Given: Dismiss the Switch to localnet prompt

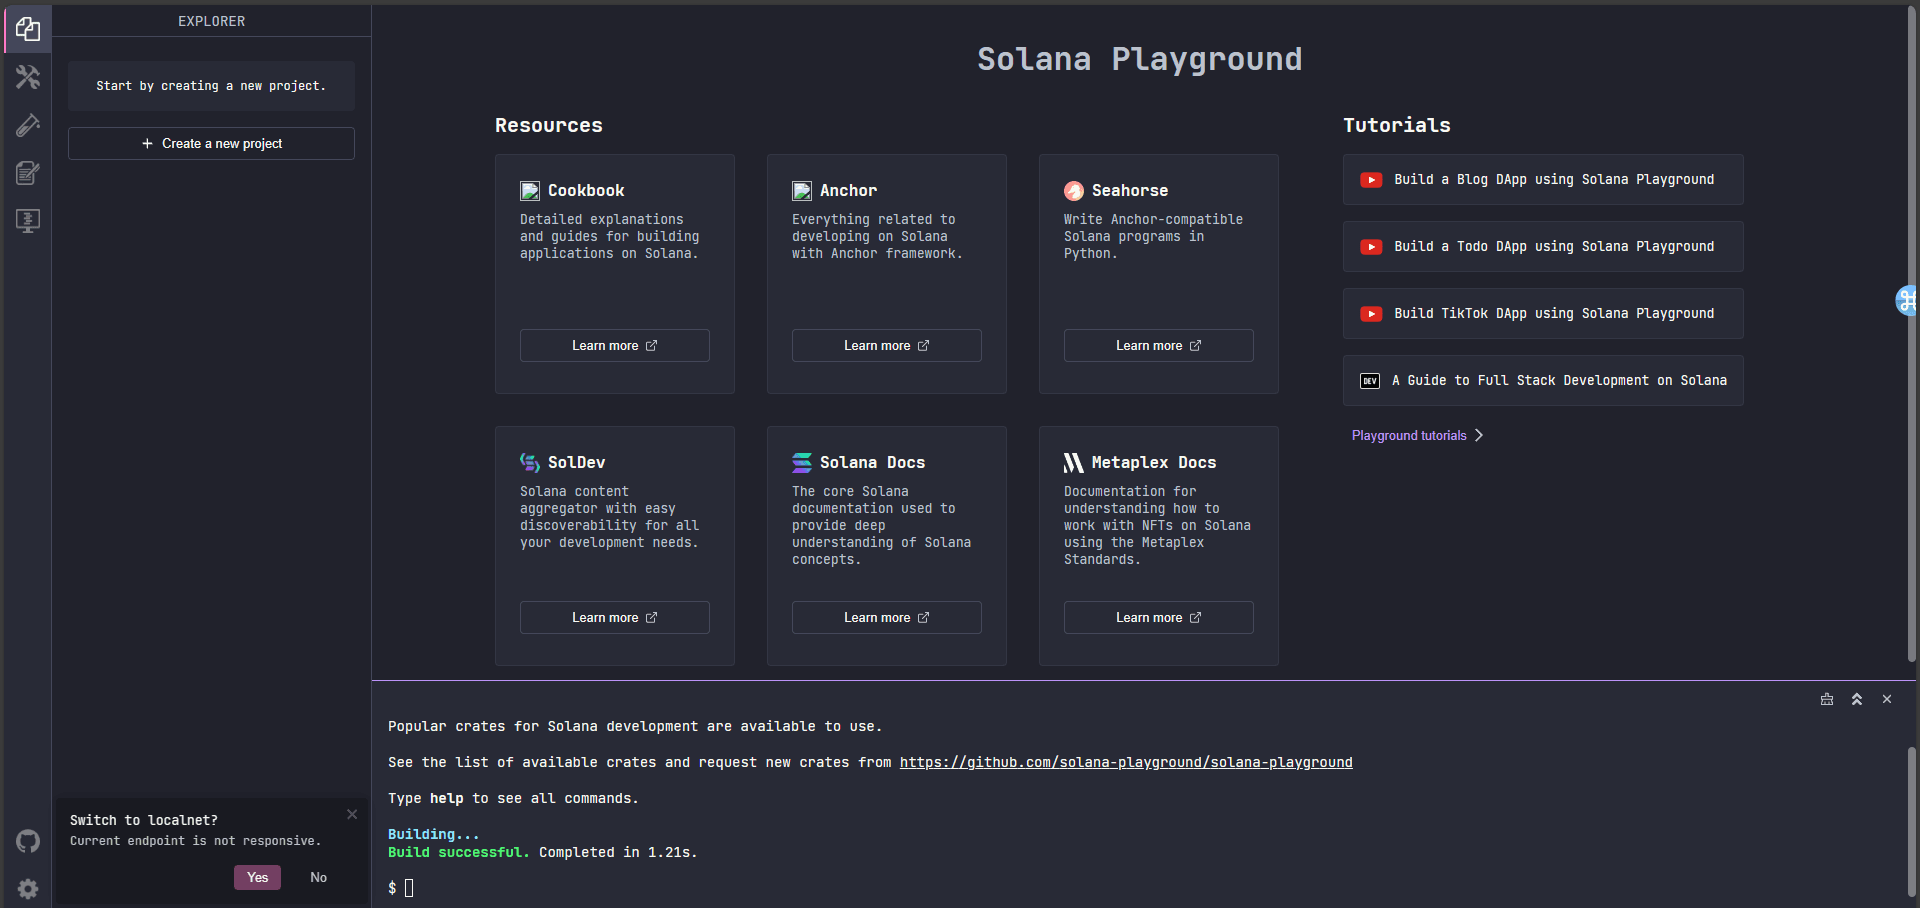Looking at the screenshot, I should pyautogui.click(x=352, y=814).
